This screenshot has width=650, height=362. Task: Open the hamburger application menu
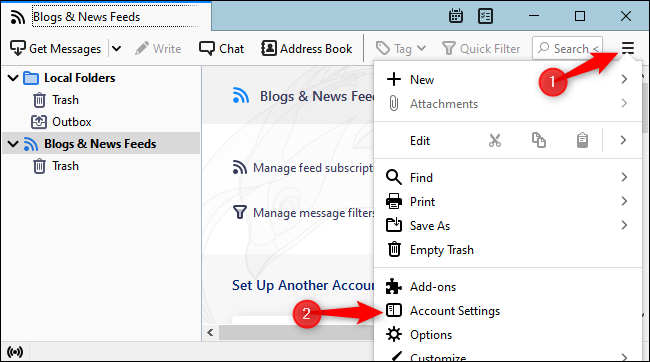tap(628, 48)
